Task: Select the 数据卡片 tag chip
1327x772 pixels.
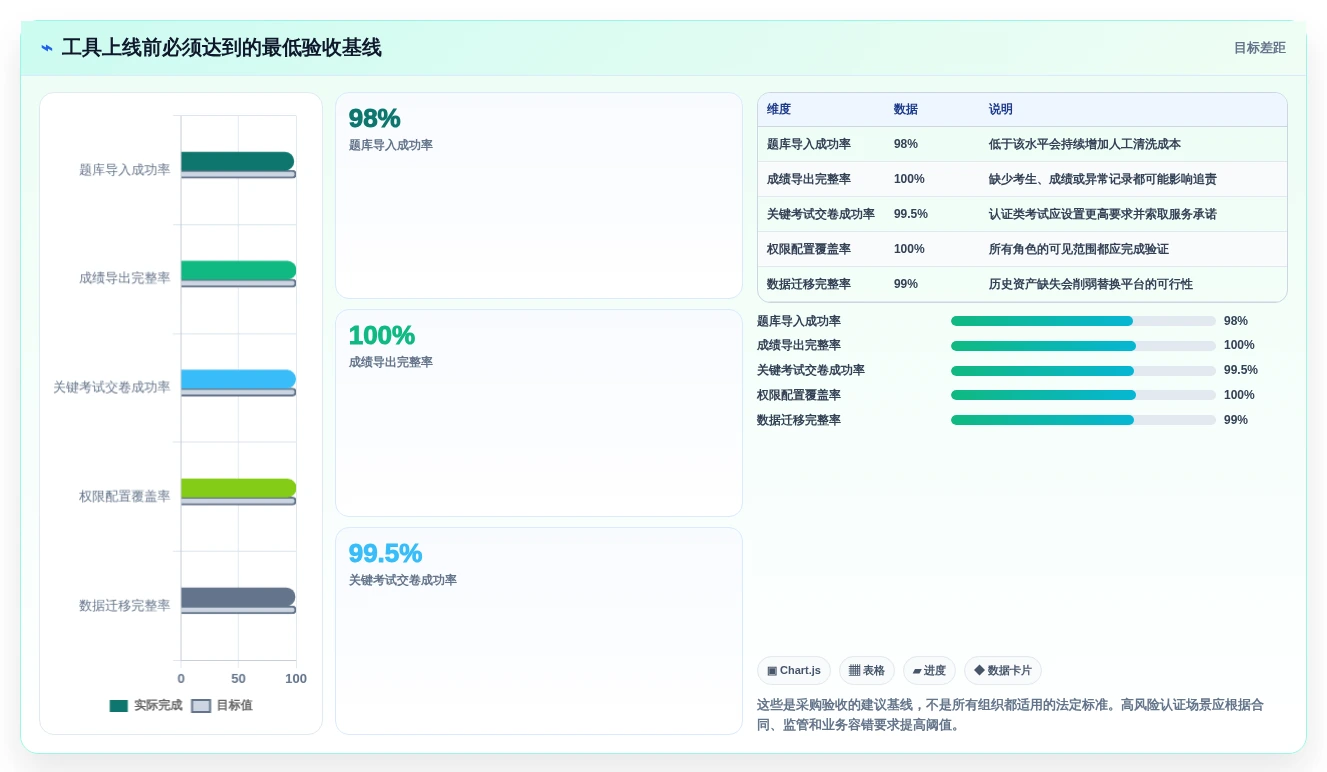Action: (x=1003, y=671)
